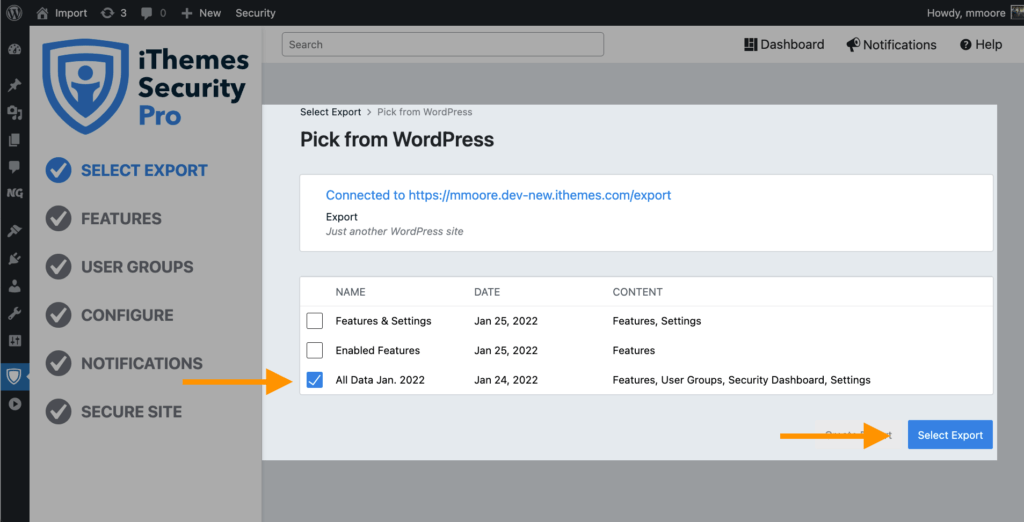The height and width of the screenshot is (522, 1024).
Task: Click the Features & Settings export name
Action: coord(383,321)
